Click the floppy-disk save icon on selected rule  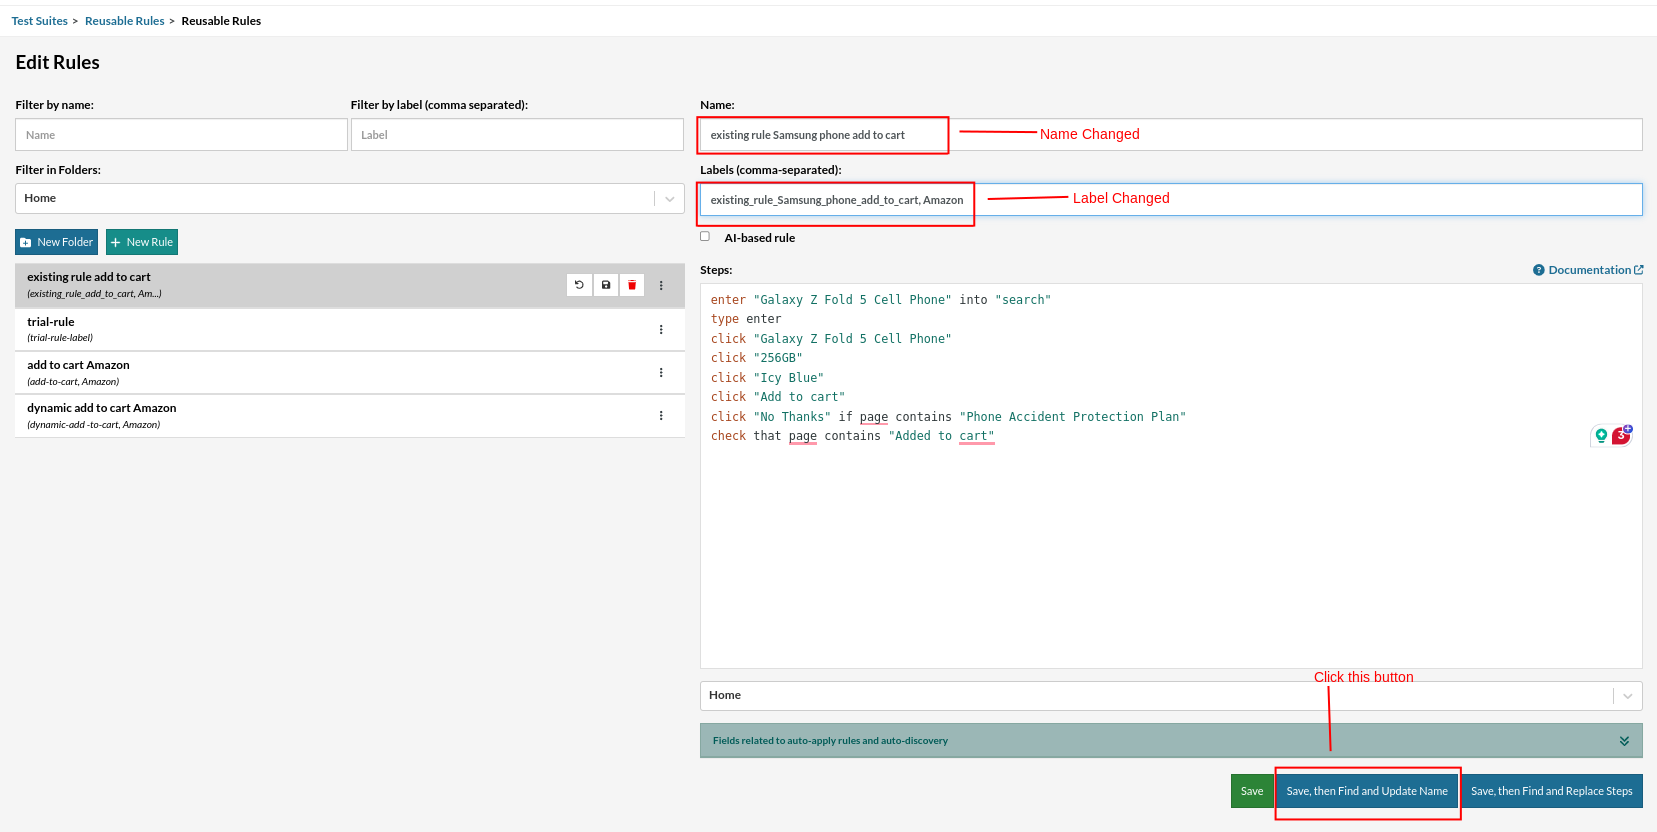(606, 285)
